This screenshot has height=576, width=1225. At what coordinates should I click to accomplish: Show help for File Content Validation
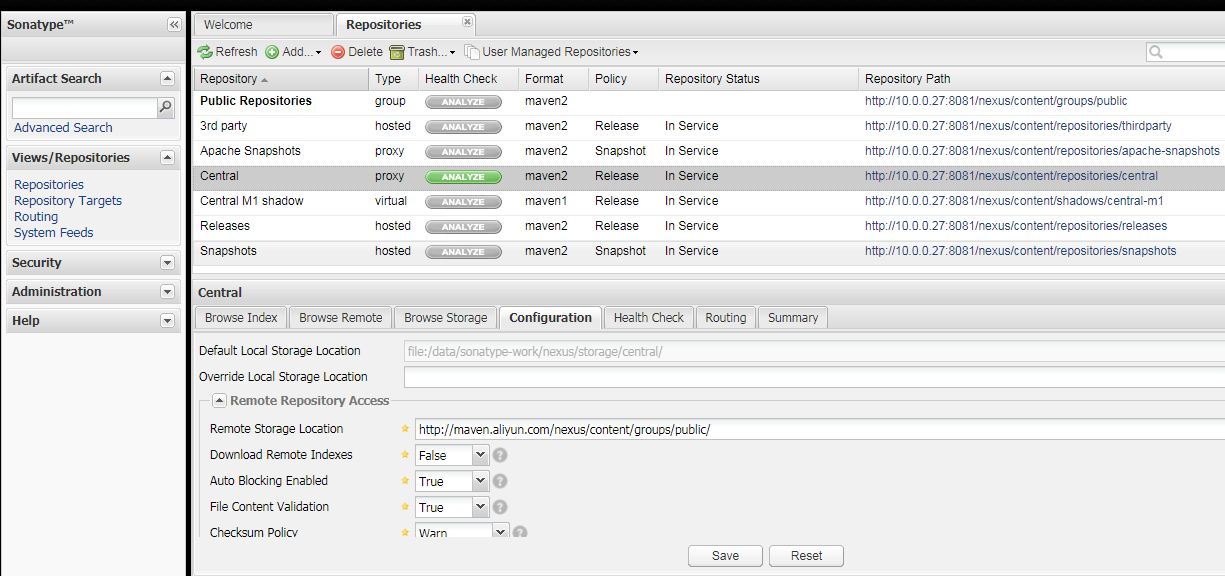[x=500, y=507]
